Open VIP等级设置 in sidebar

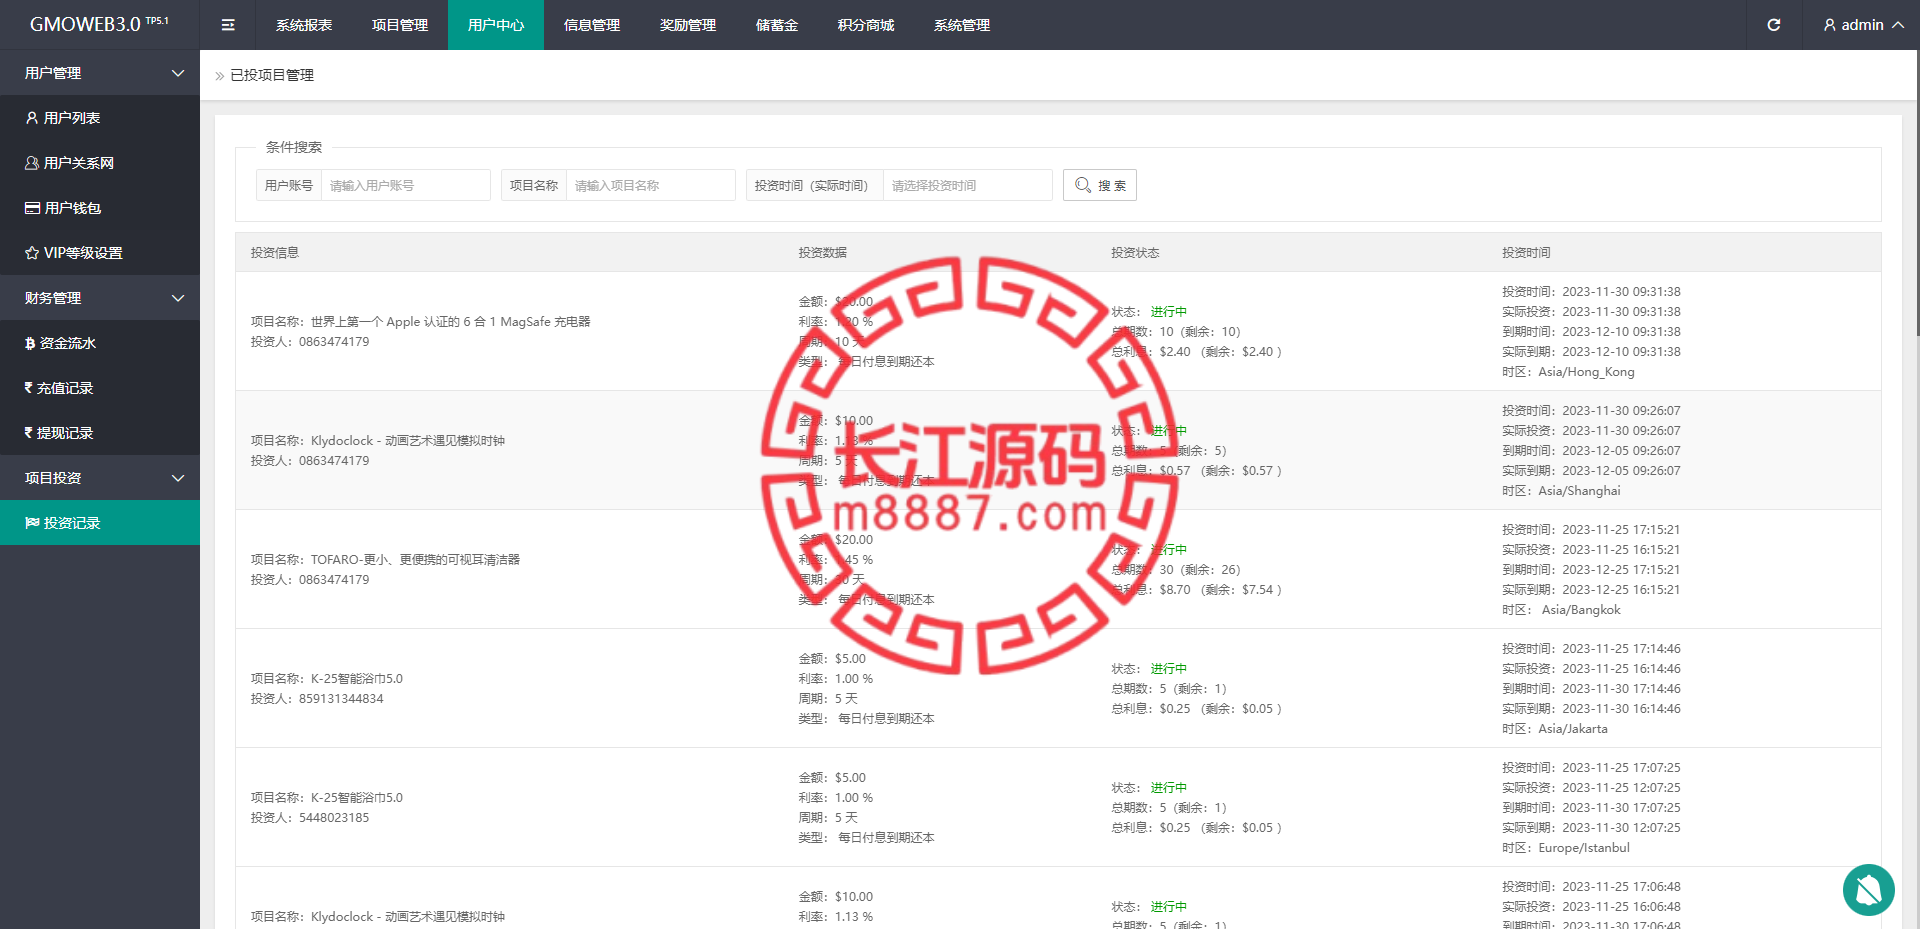(x=100, y=253)
